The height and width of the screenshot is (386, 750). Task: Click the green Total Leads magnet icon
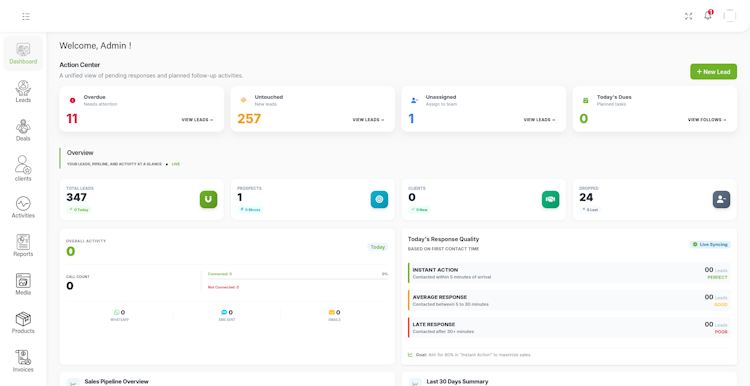click(x=209, y=199)
